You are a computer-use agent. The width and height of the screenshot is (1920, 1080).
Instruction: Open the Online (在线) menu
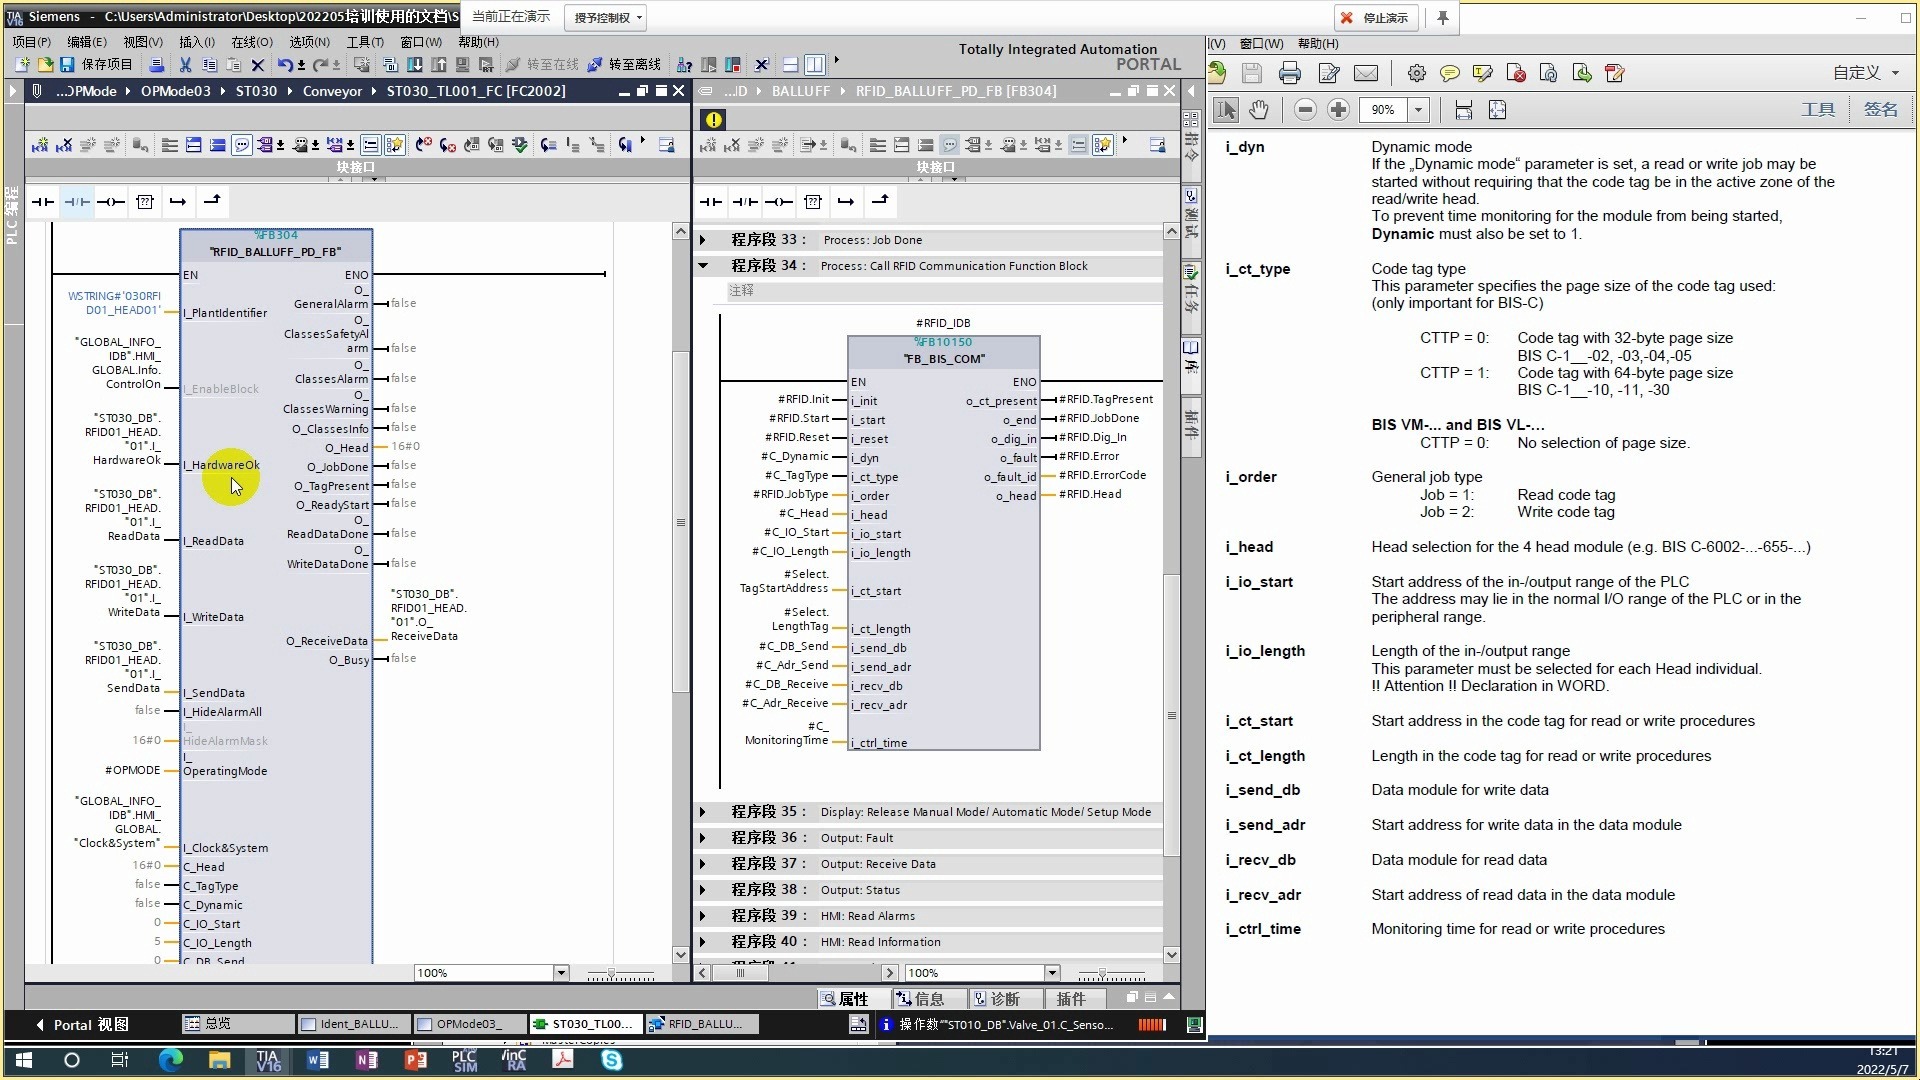pos(251,42)
